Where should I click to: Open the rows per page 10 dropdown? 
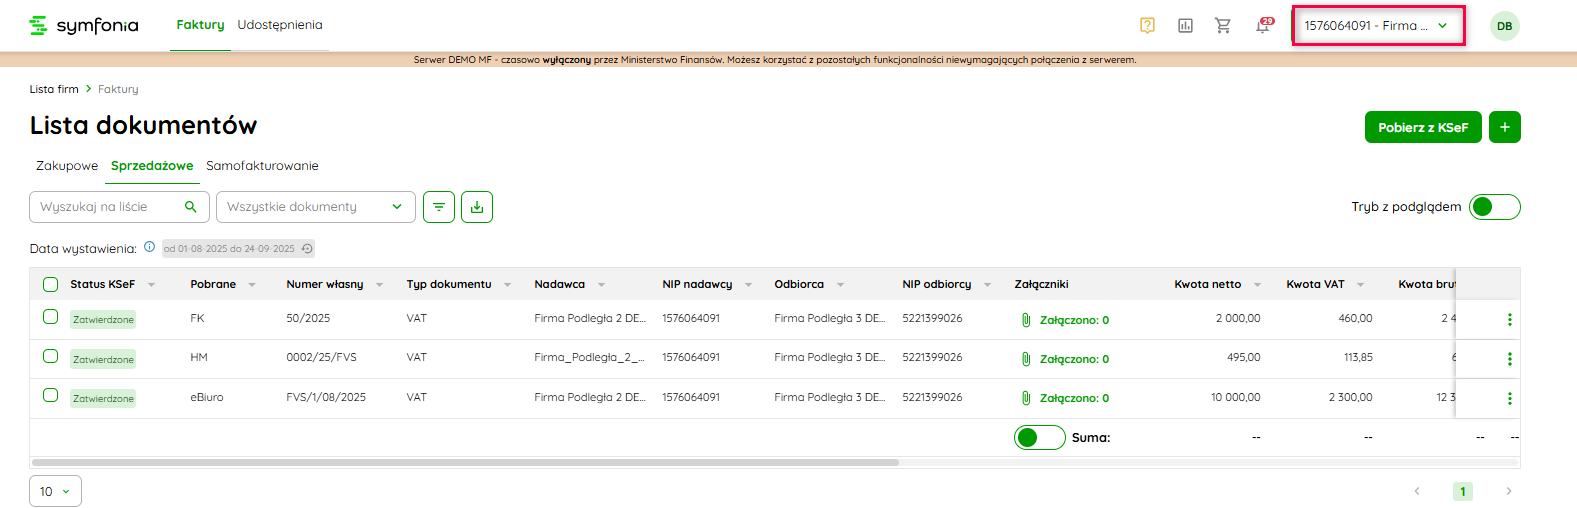click(55, 491)
